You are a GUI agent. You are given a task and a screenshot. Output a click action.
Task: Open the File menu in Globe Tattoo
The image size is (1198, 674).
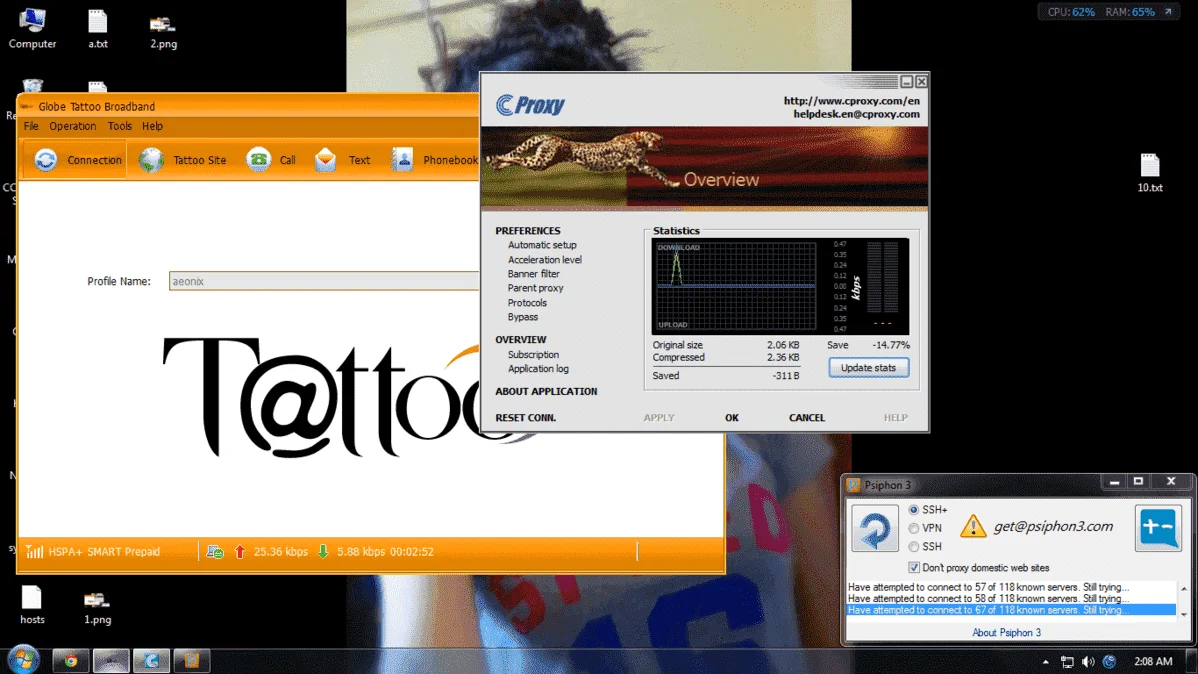(x=31, y=126)
